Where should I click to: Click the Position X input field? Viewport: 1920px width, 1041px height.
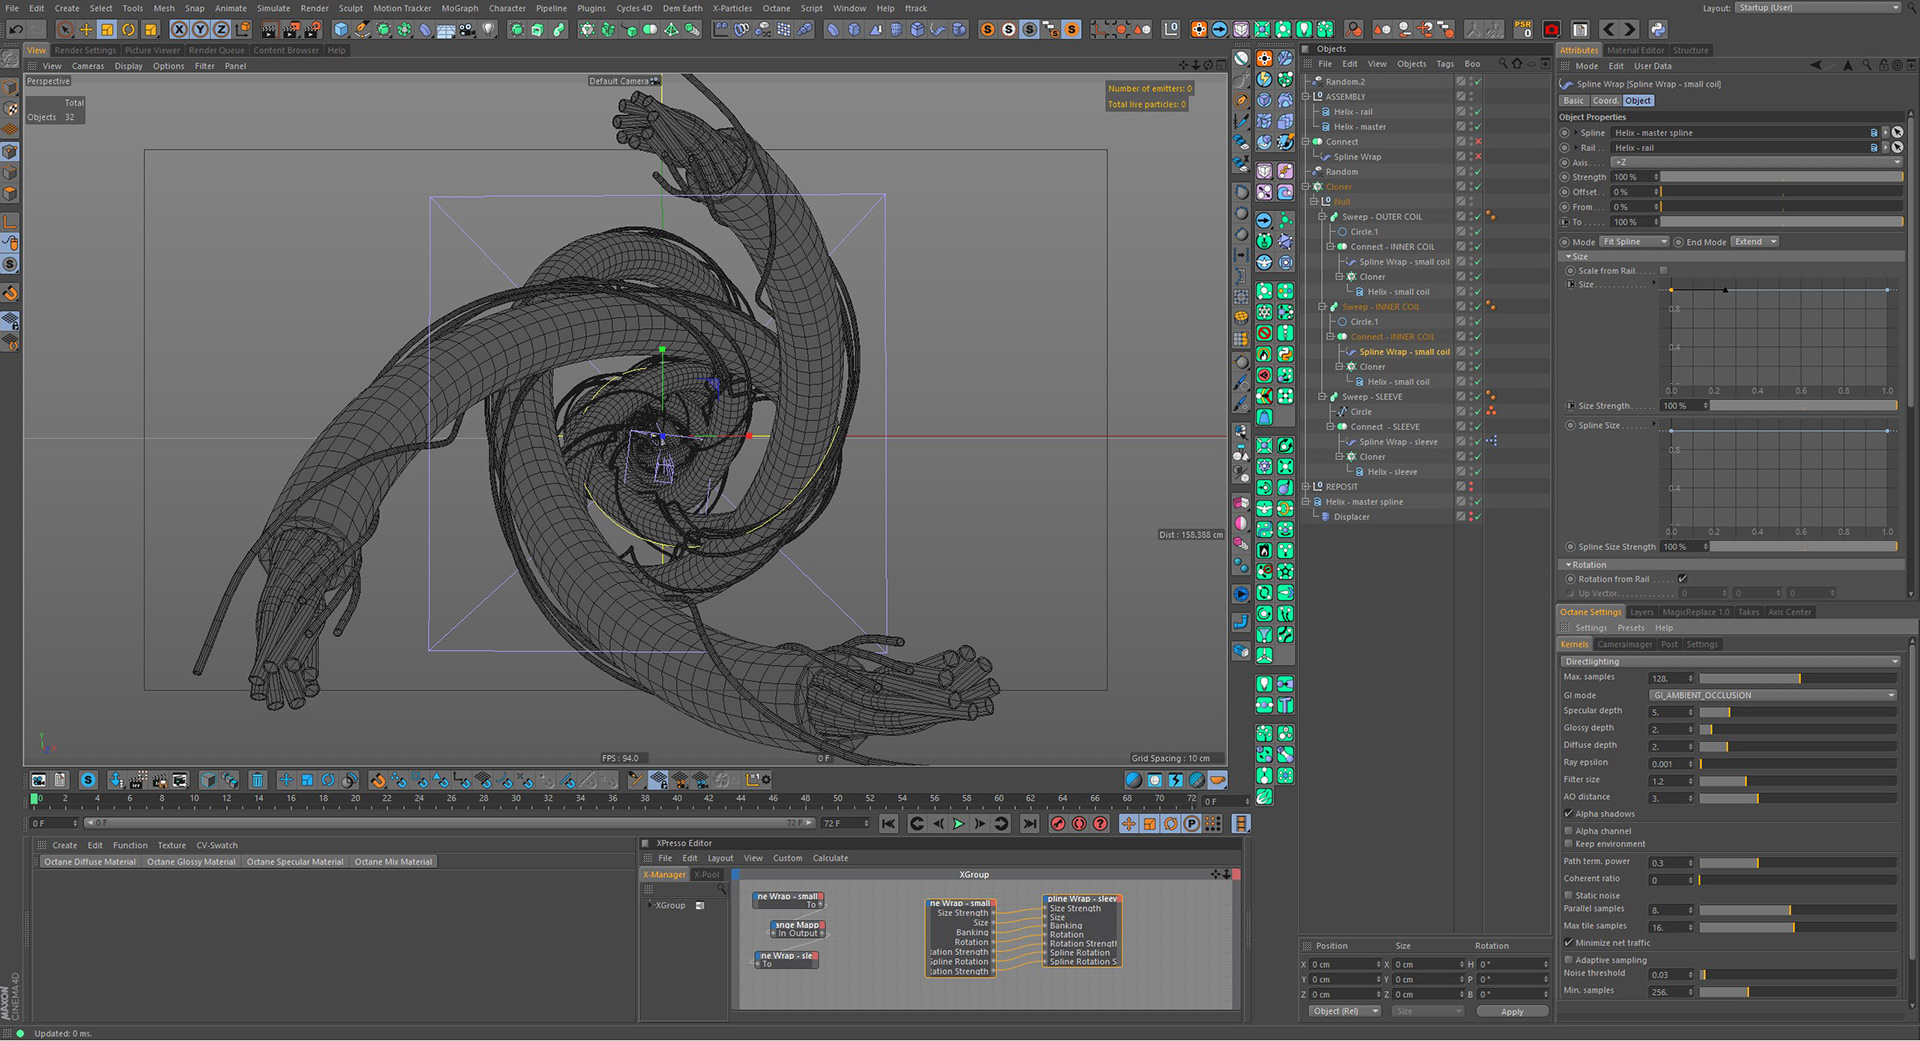click(x=1345, y=965)
